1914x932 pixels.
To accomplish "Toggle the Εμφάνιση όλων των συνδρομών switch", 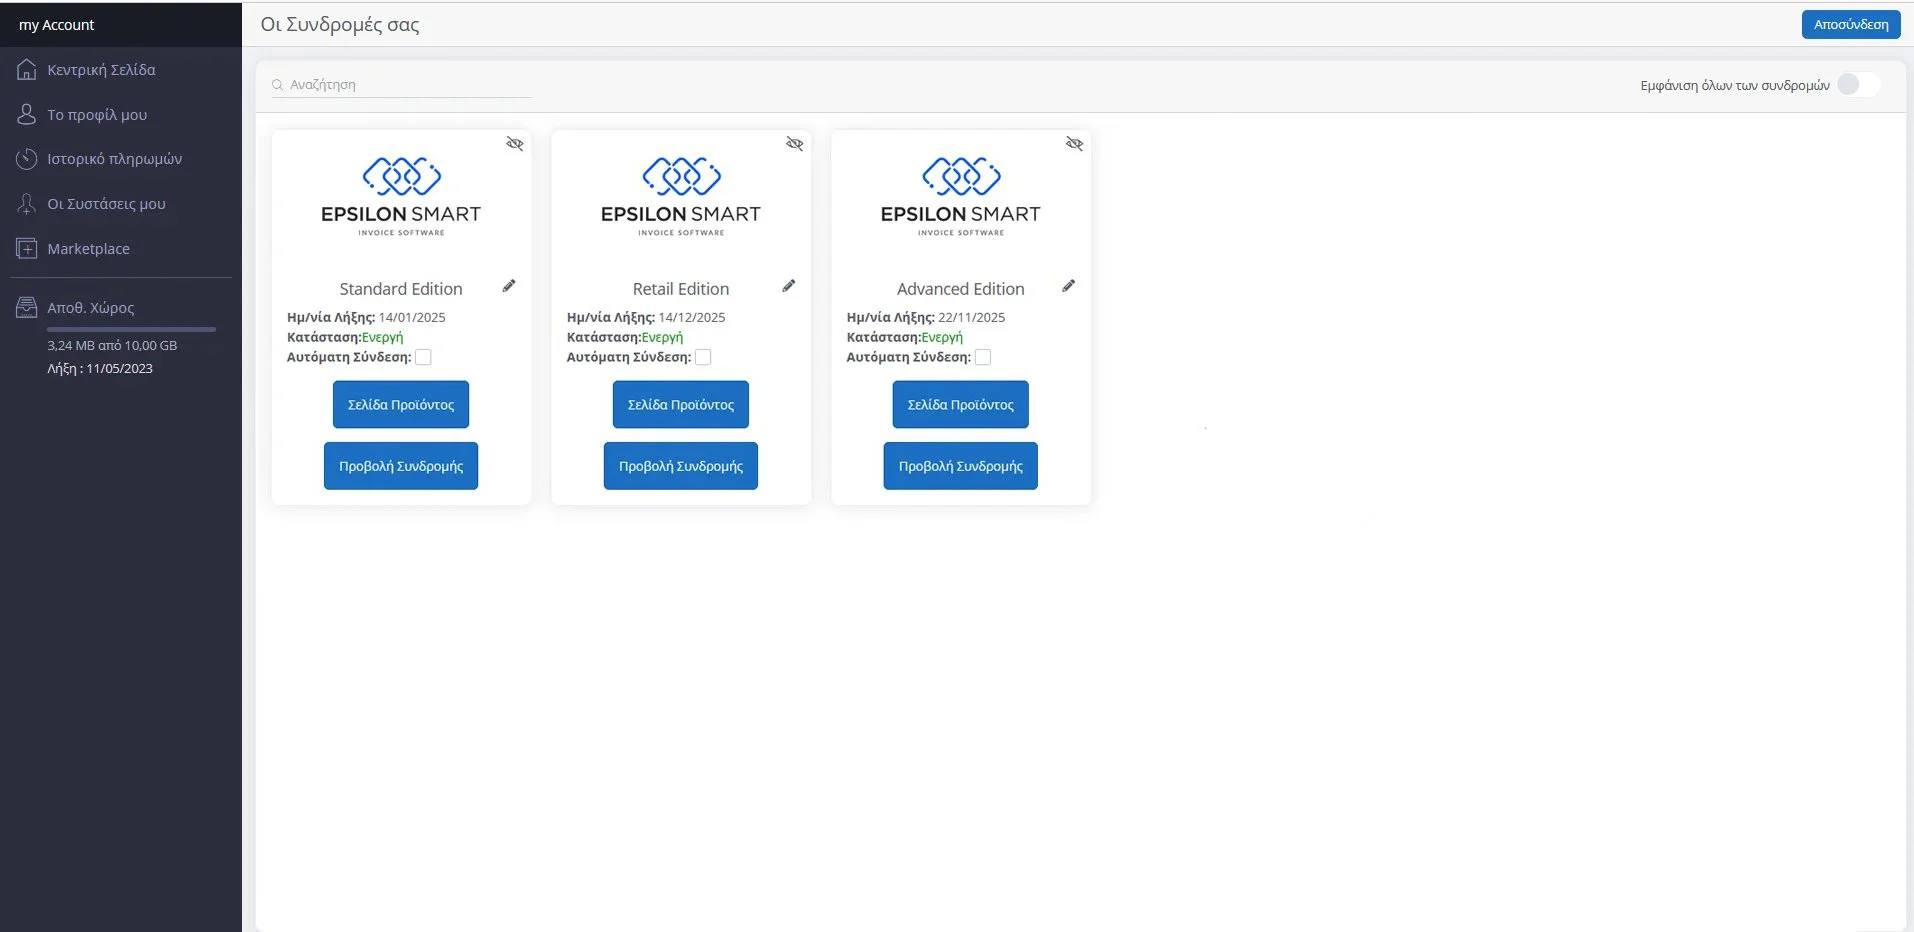I will click(1858, 85).
